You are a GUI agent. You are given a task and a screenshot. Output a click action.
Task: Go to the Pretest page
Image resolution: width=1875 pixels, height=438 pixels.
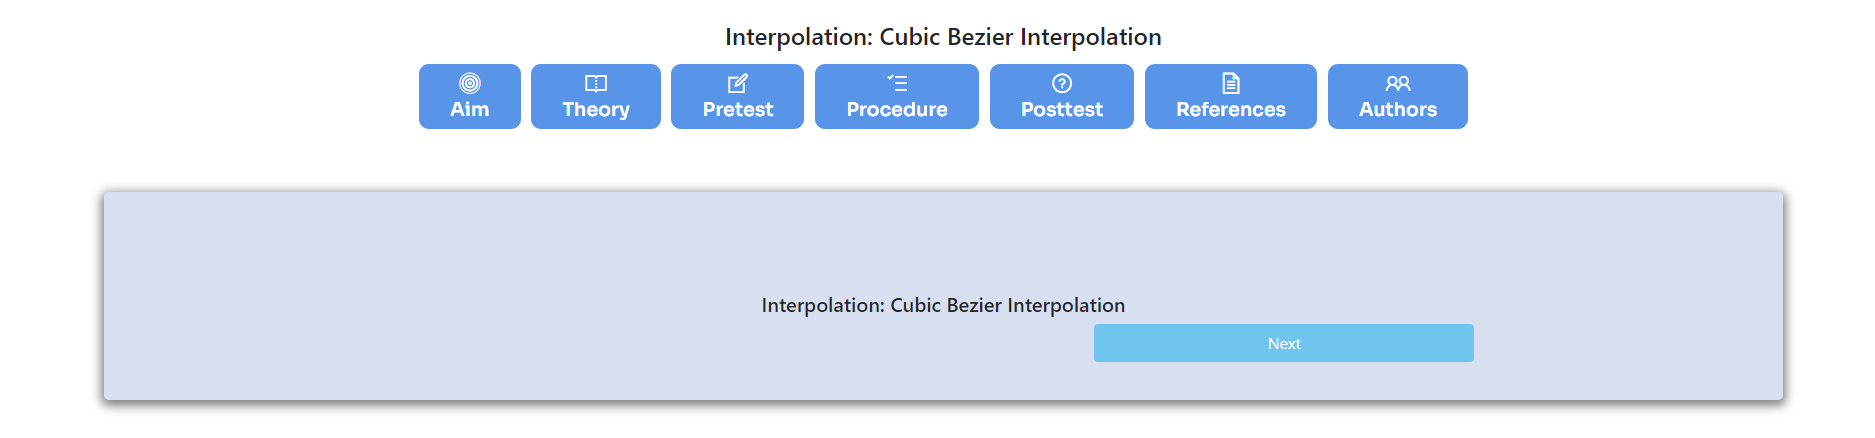pyautogui.click(x=738, y=109)
